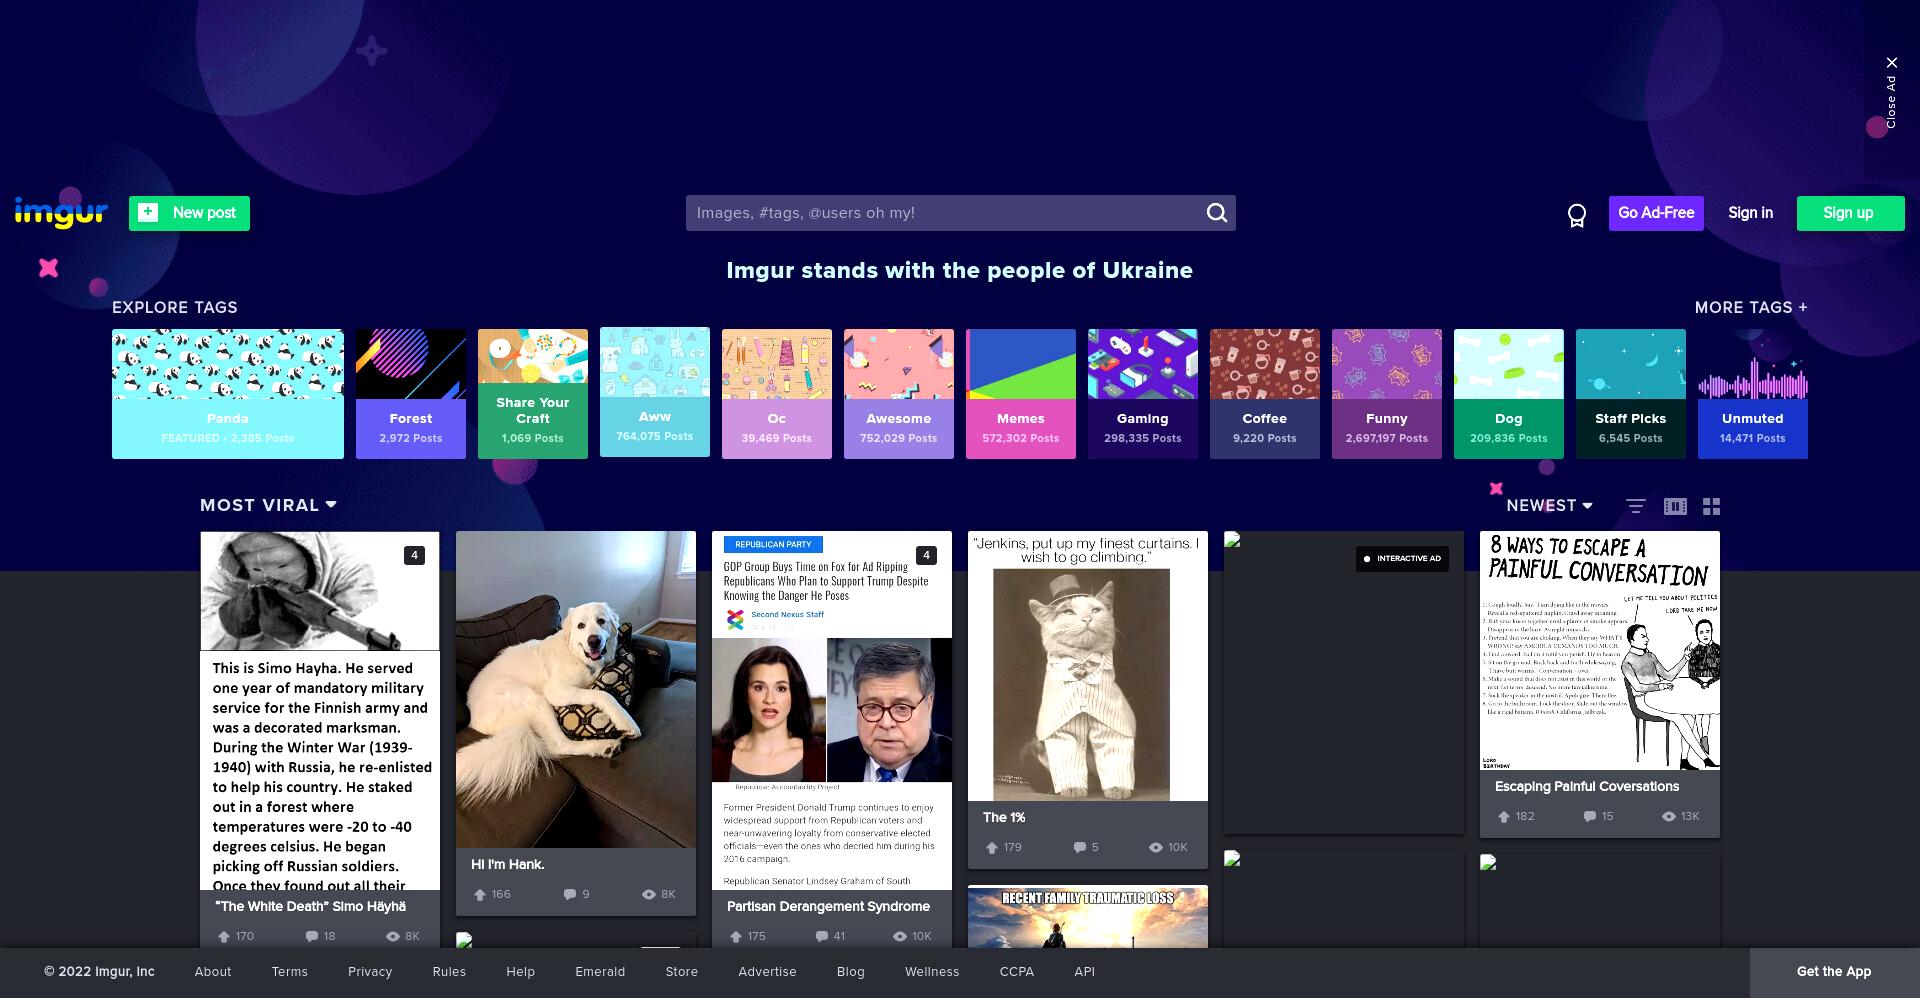Click the plus icon in New post button

tap(148, 212)
